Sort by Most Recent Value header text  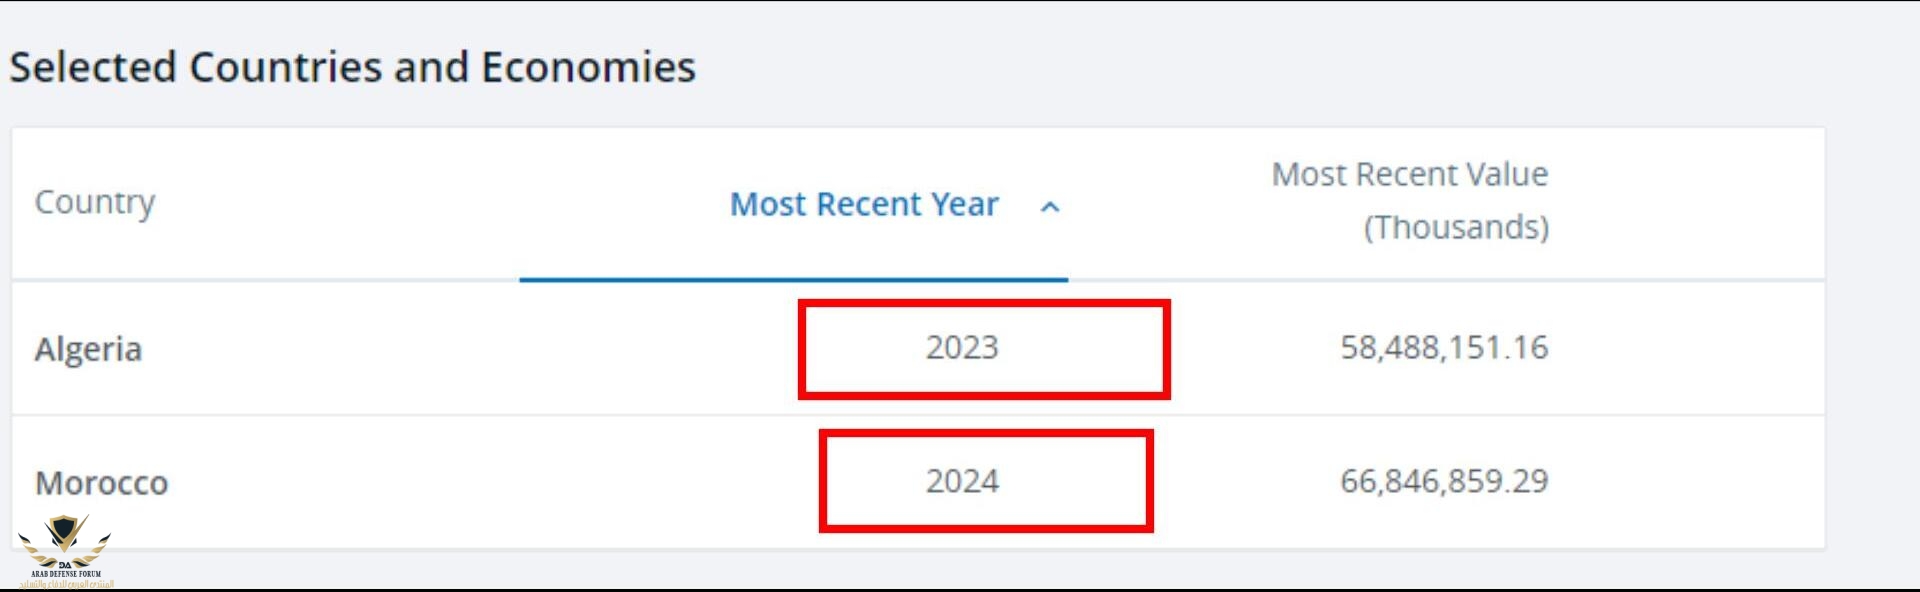pyautogui.click(x=1409, y=175)
